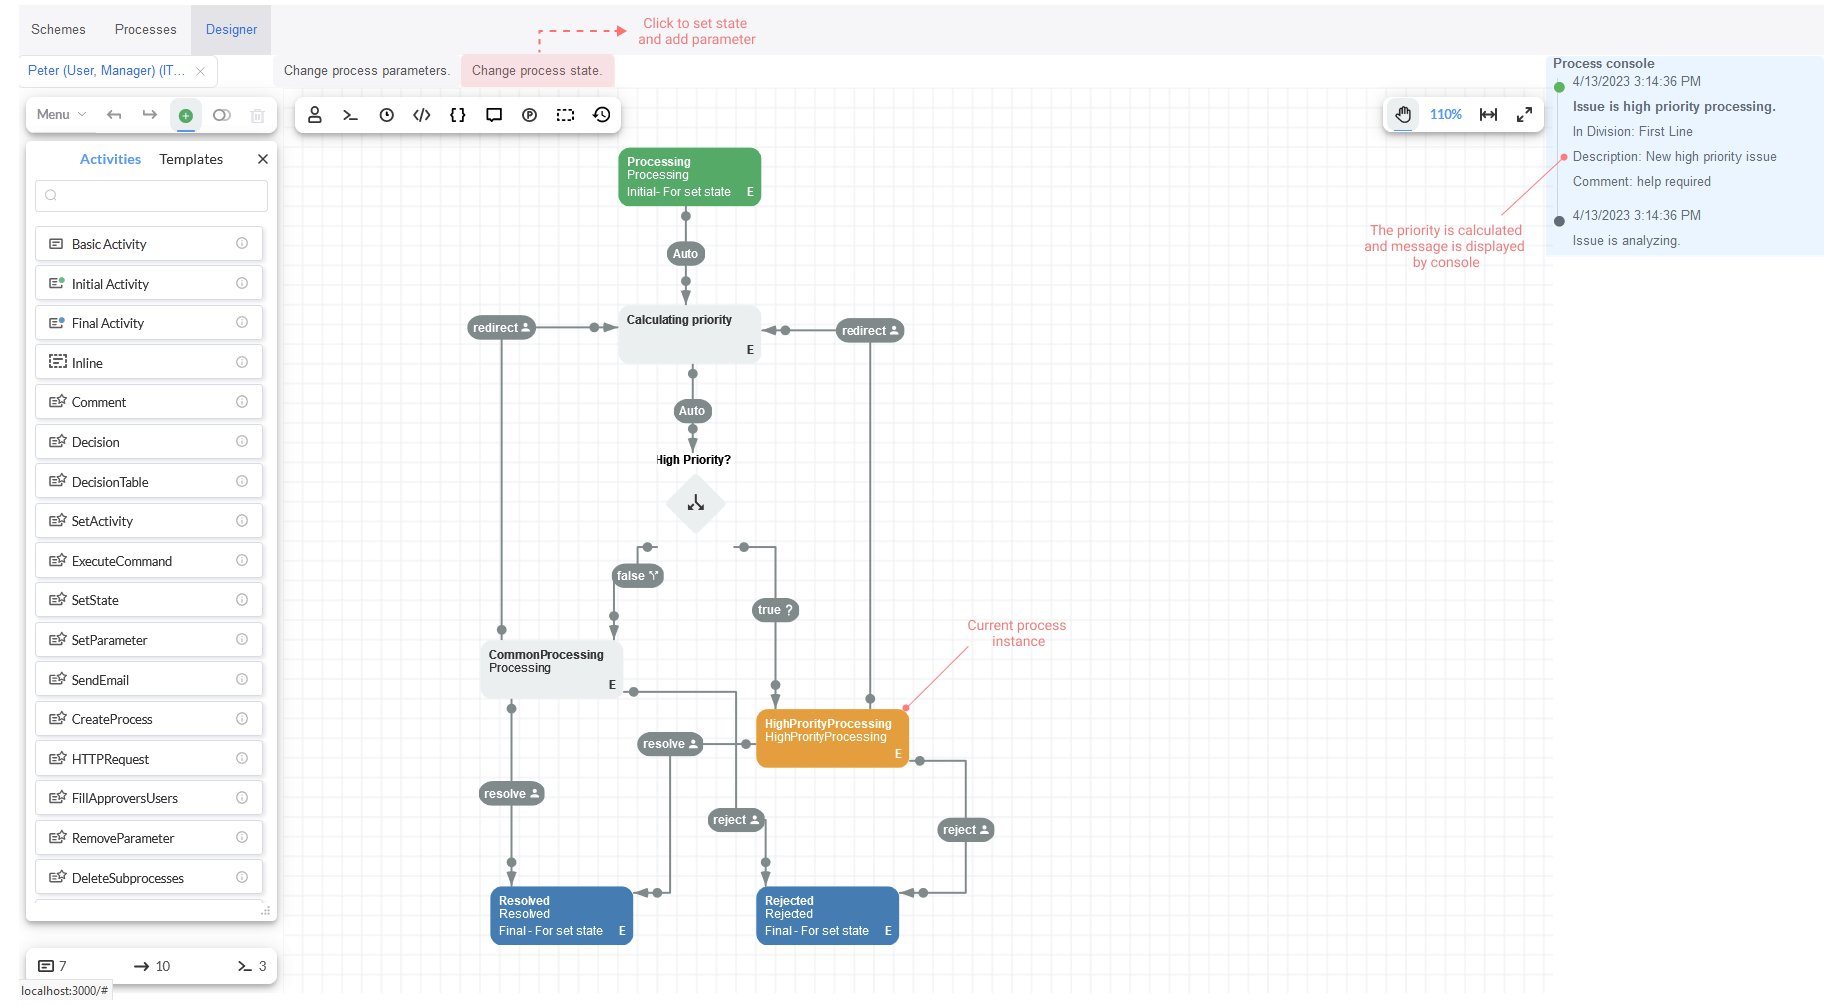Click the redo arrow in the toolbar
The image size is (1844, 1006).
[150, 115]
